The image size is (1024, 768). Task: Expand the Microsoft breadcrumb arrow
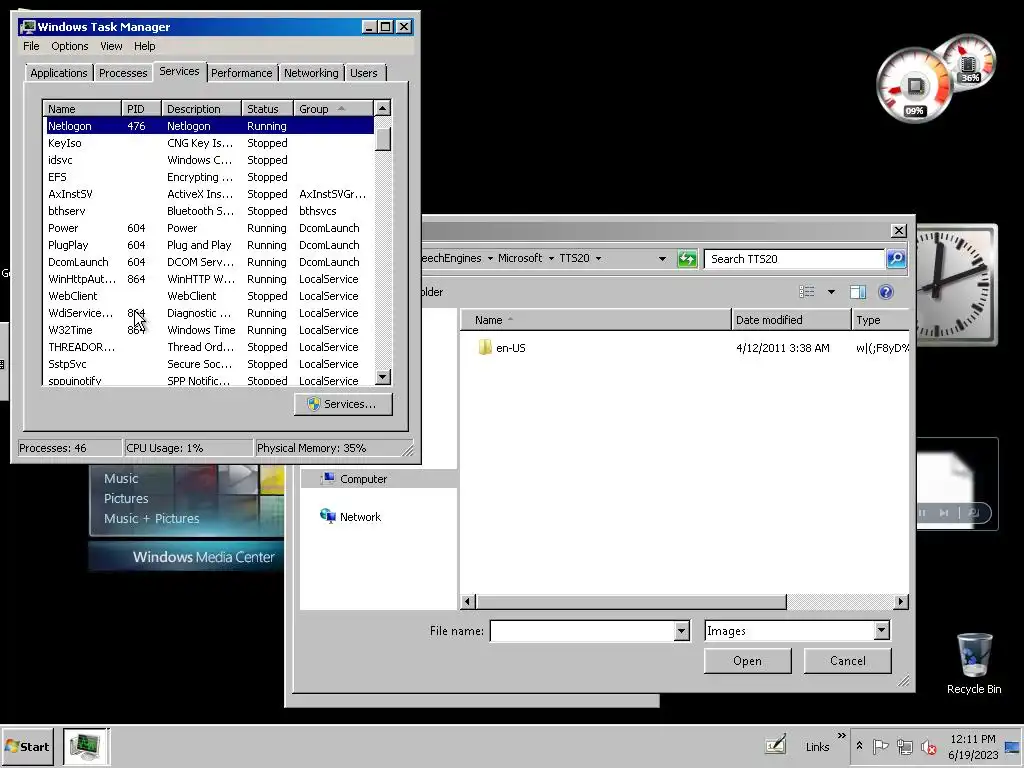[551, 259]
